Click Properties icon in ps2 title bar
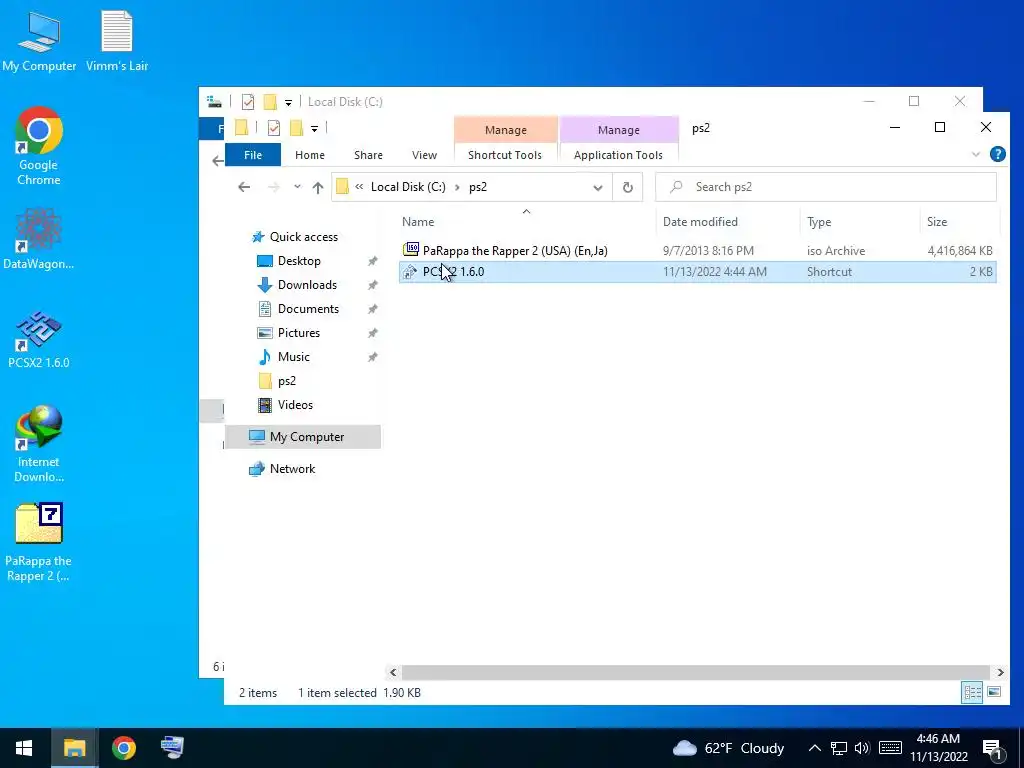The height and width of the screenshot is (768, 1024). (274, 128)
